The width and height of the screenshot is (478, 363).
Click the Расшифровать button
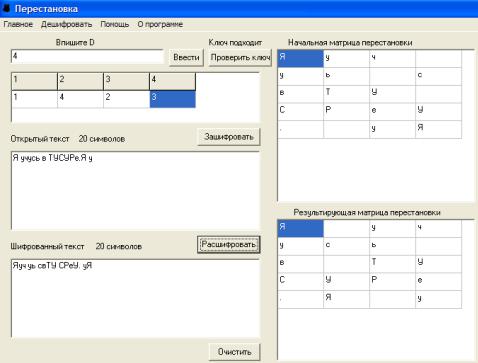229,245
